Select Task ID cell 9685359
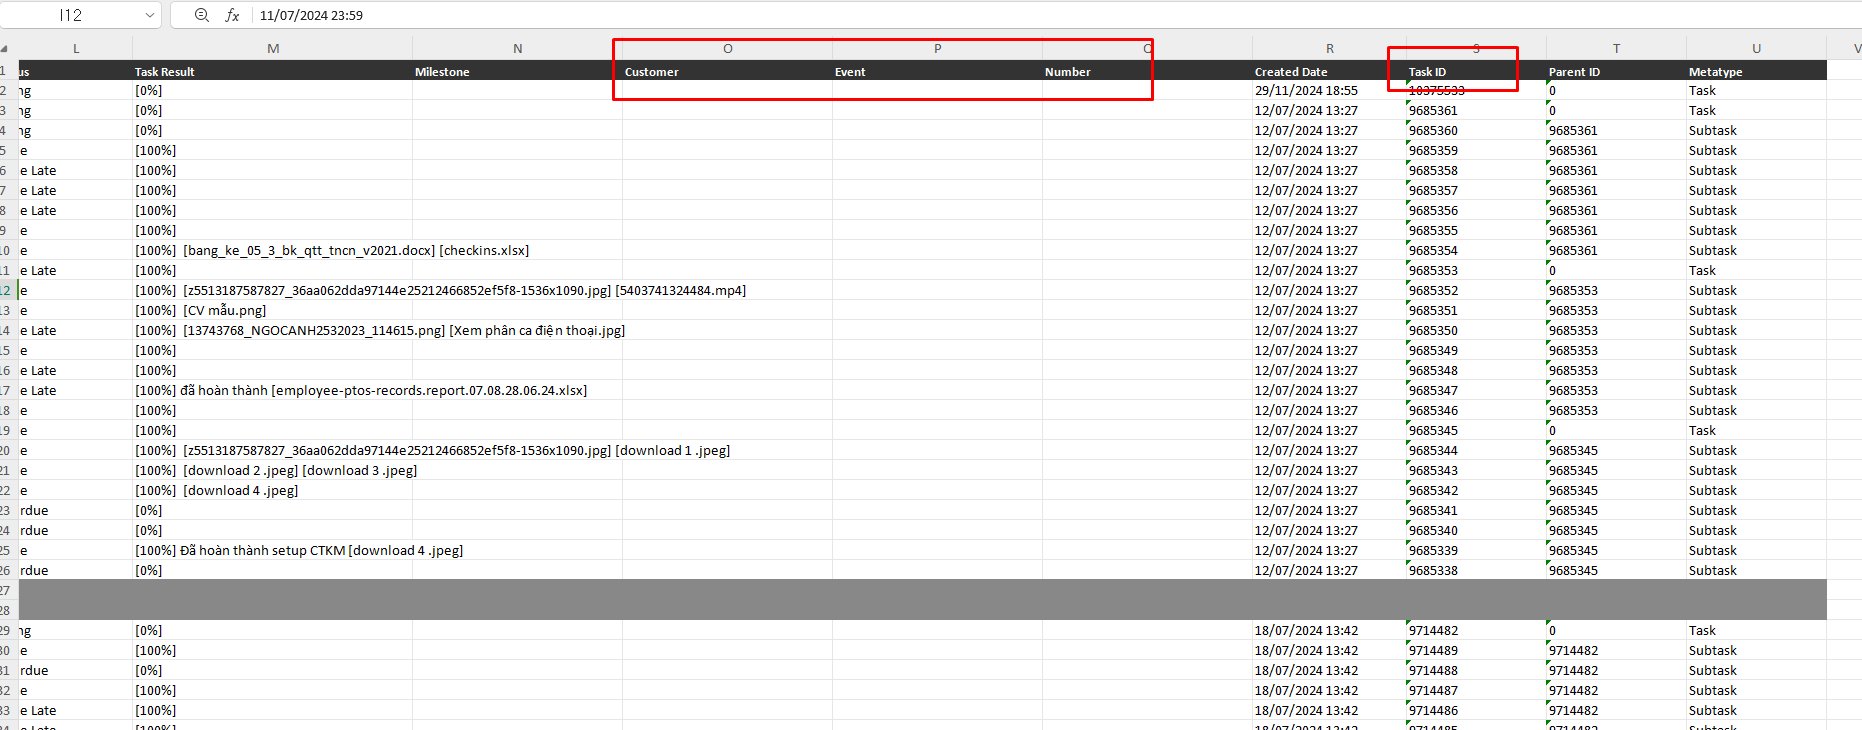Viewport: 1862px width, 730px height. (1477, 150)
